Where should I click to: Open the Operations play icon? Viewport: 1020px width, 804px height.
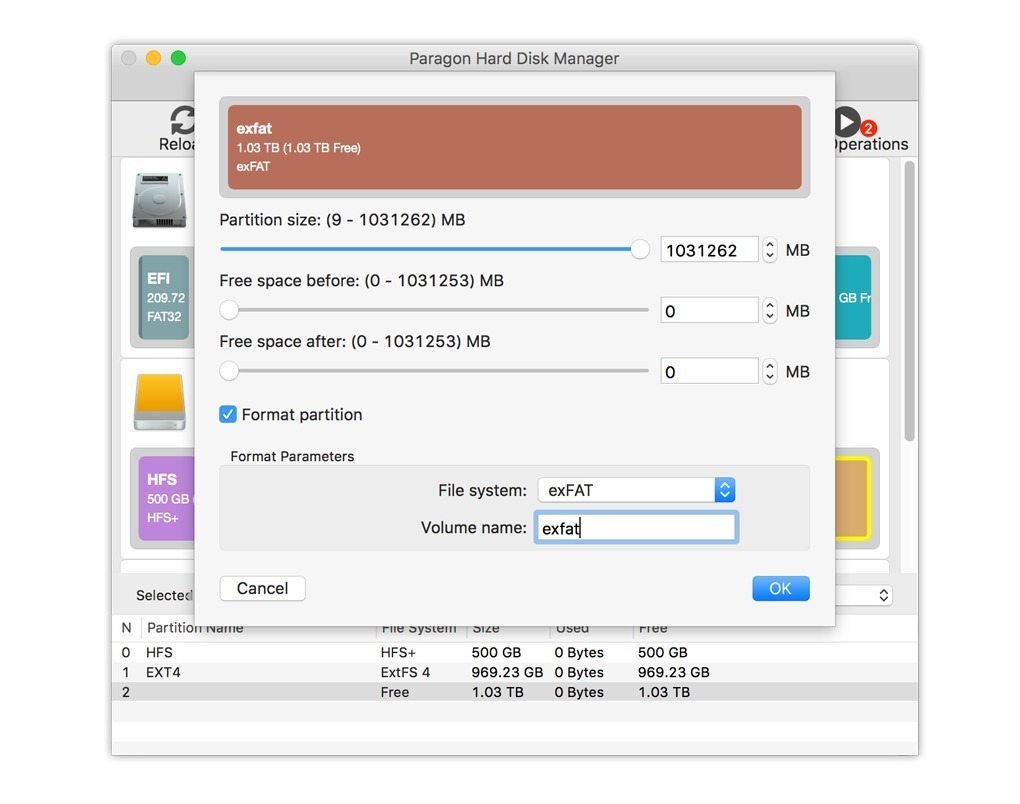[847, 122]
